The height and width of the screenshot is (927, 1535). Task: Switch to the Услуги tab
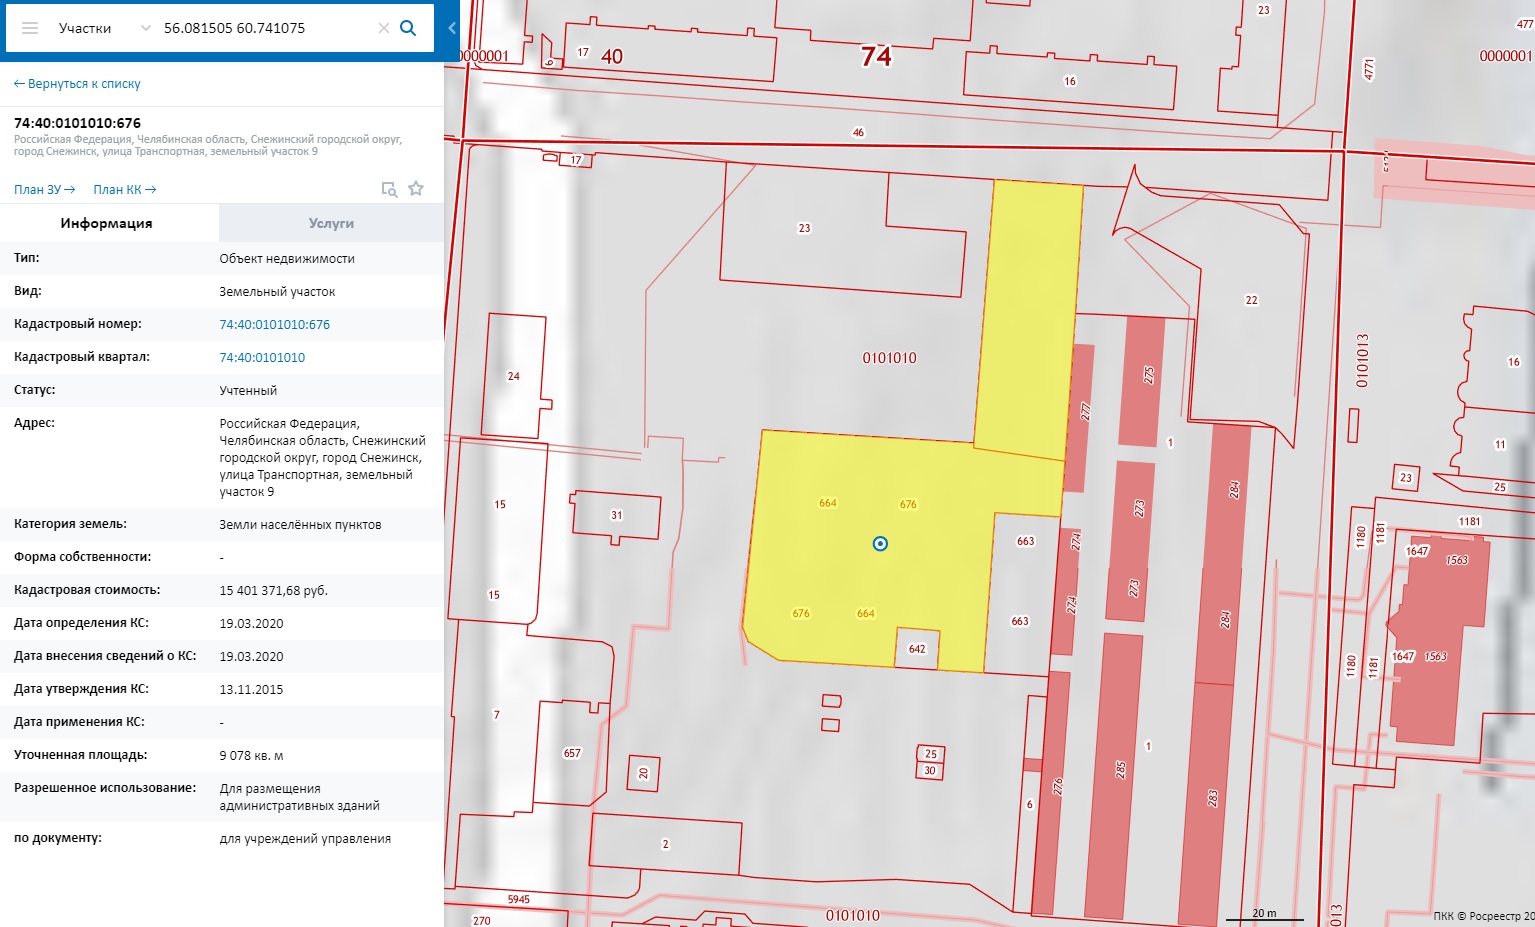coord(331,223)
